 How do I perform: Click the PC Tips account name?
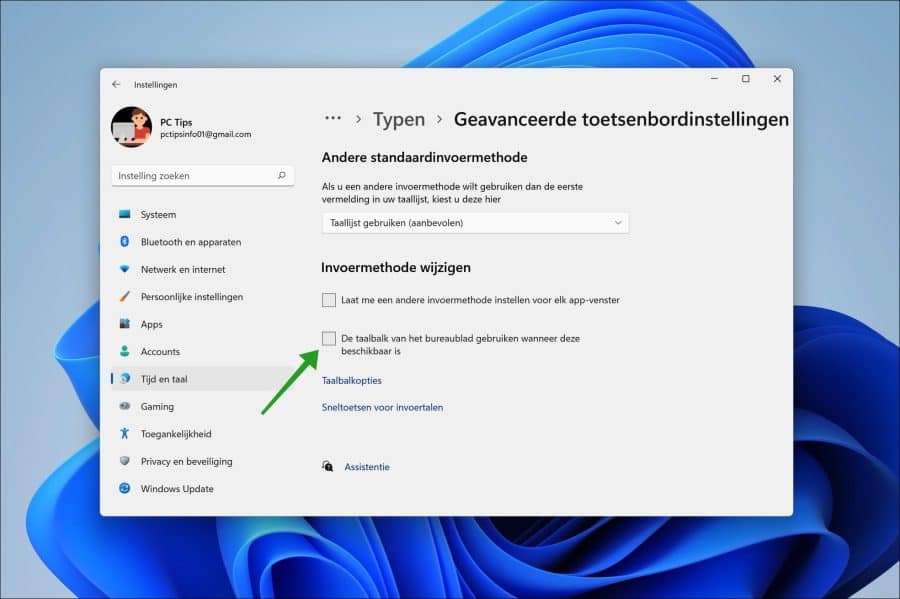pyautogui.click(x=176, y=122)
